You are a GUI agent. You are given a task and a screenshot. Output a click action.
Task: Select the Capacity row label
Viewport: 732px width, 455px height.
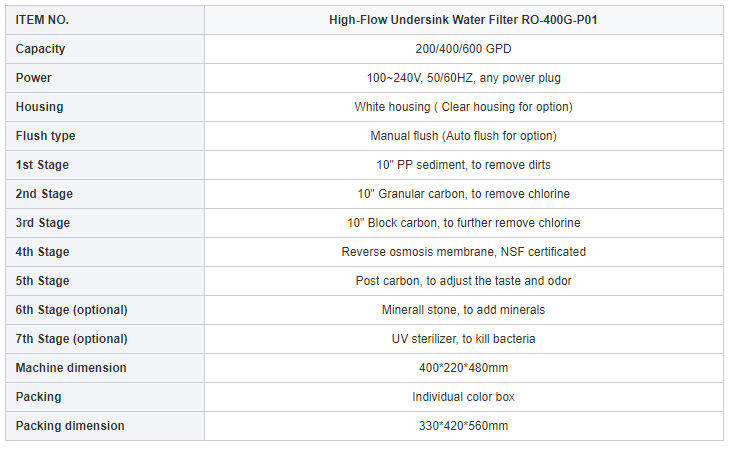[x=40, y=49]
